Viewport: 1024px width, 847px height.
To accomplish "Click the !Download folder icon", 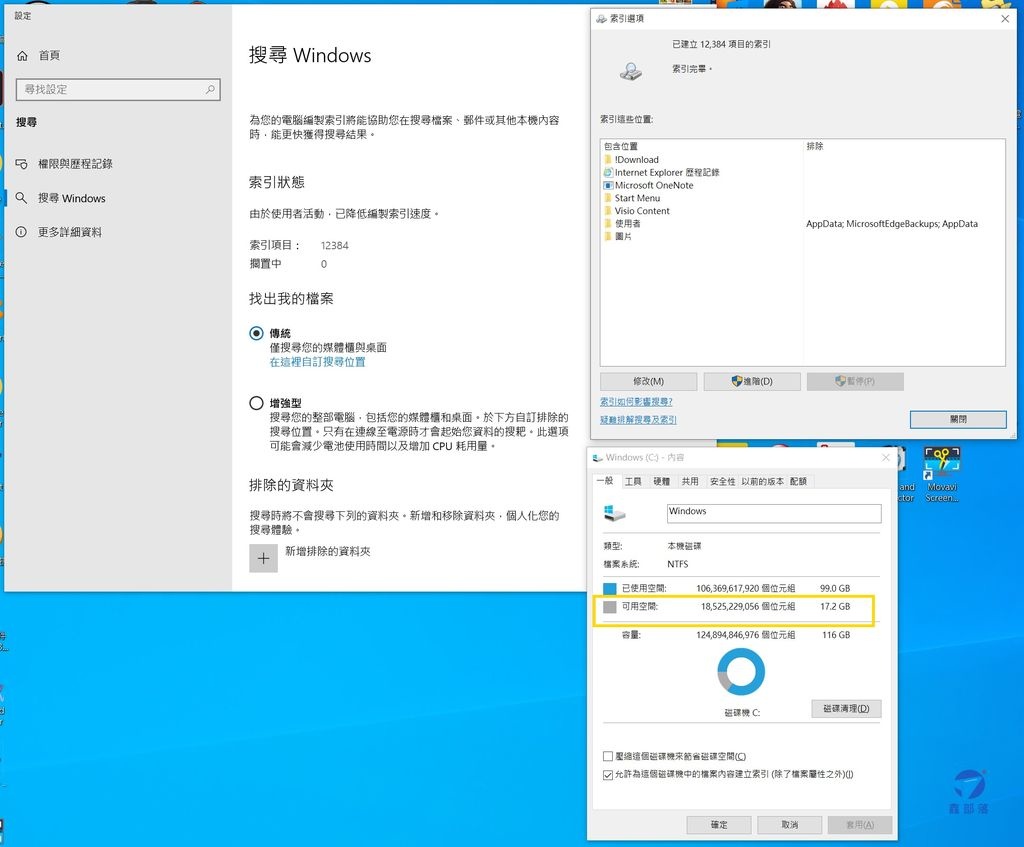I will [608, 159].
